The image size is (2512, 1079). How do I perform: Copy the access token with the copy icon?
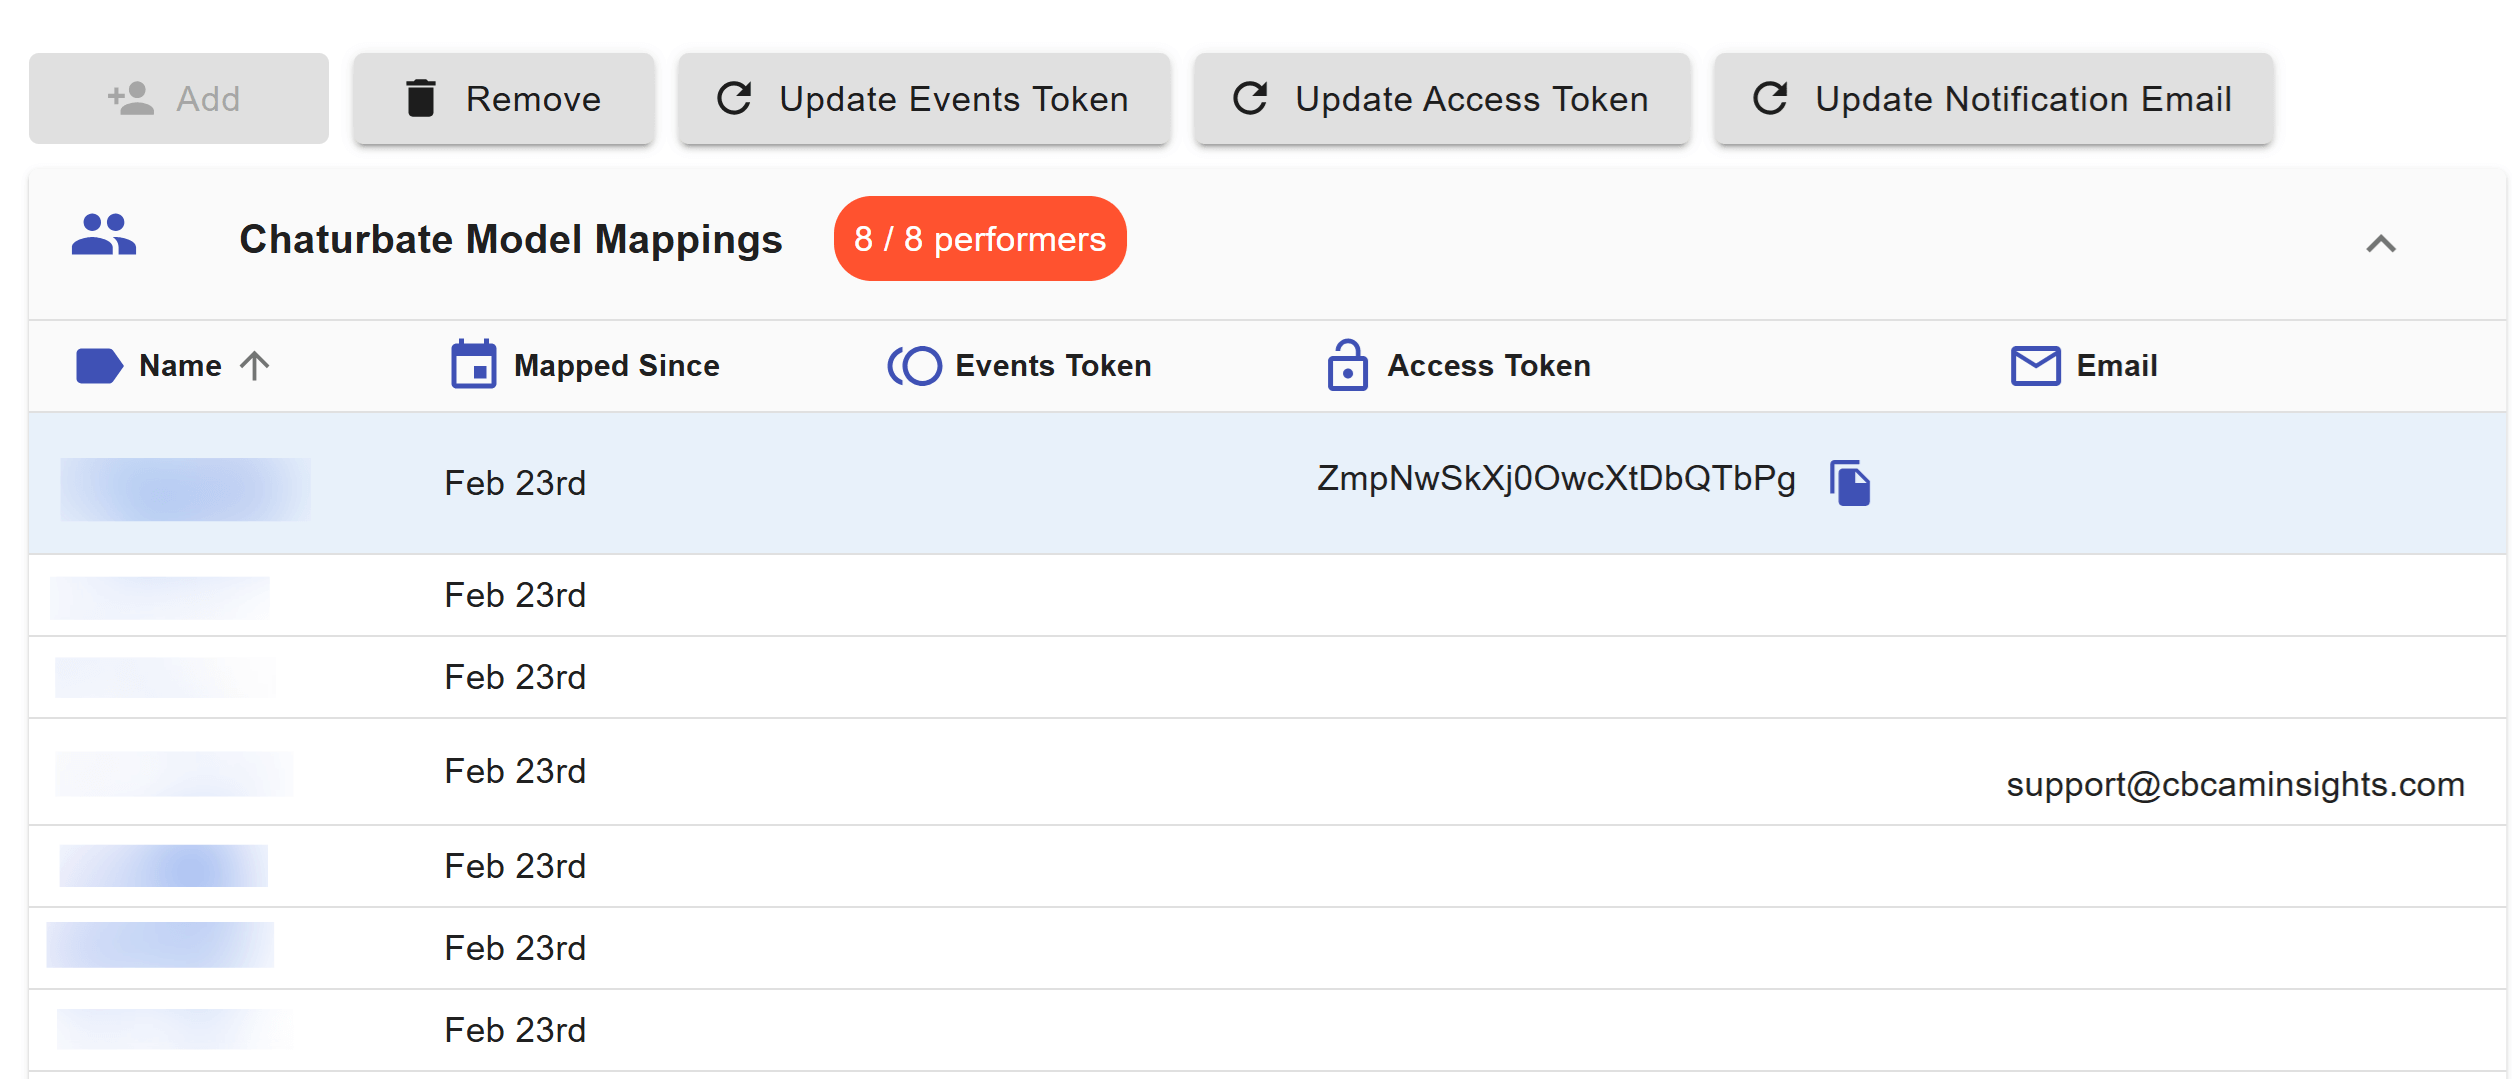tap(1850, 483)
